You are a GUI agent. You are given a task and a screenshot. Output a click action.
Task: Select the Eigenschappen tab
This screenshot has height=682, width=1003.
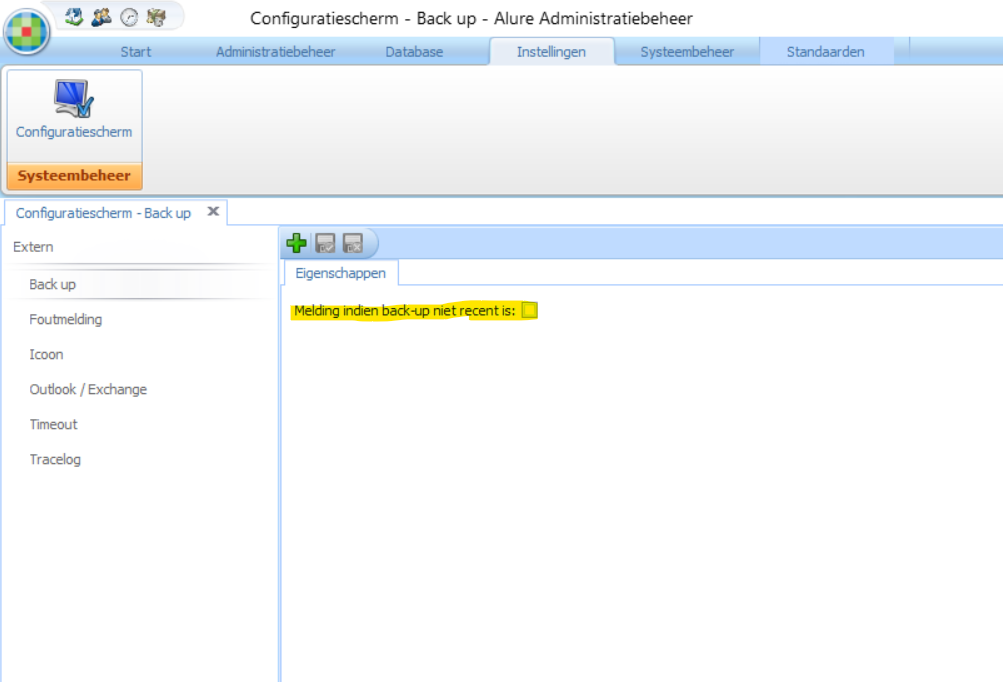[341, 273]
